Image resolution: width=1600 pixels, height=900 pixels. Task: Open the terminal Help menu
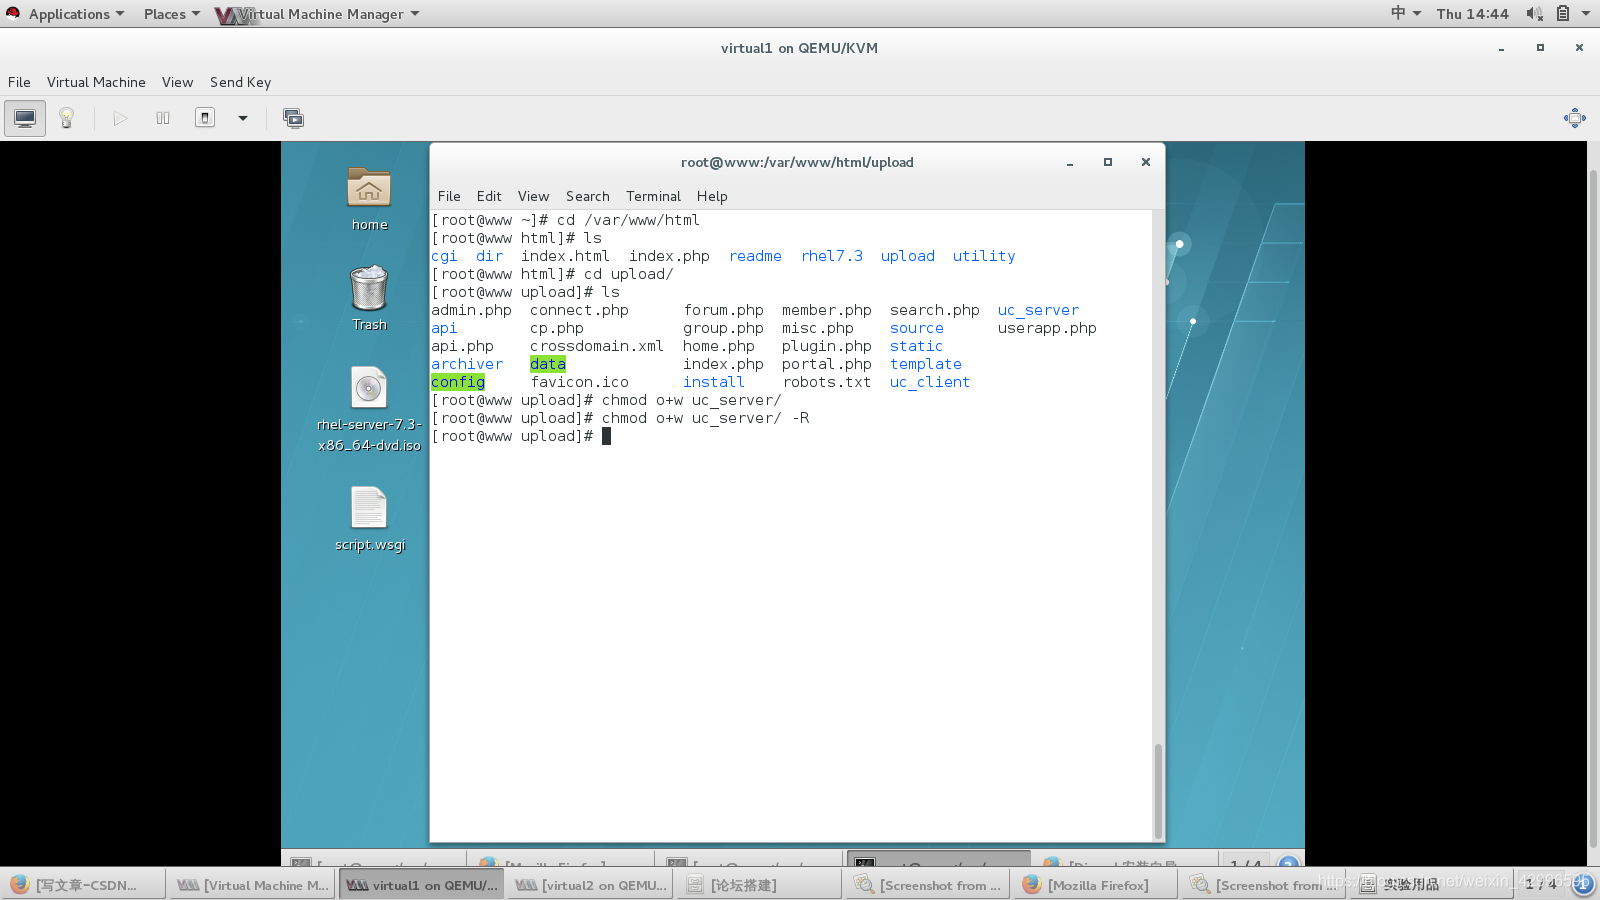tap(712, 196)
